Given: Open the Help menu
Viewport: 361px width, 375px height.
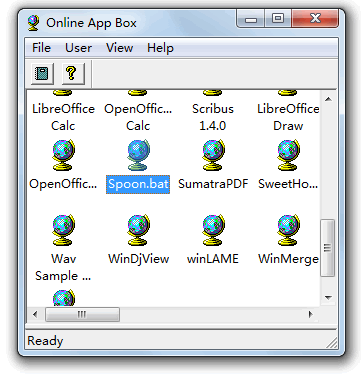Looking at the screenshot, I should tap(160, 48).
